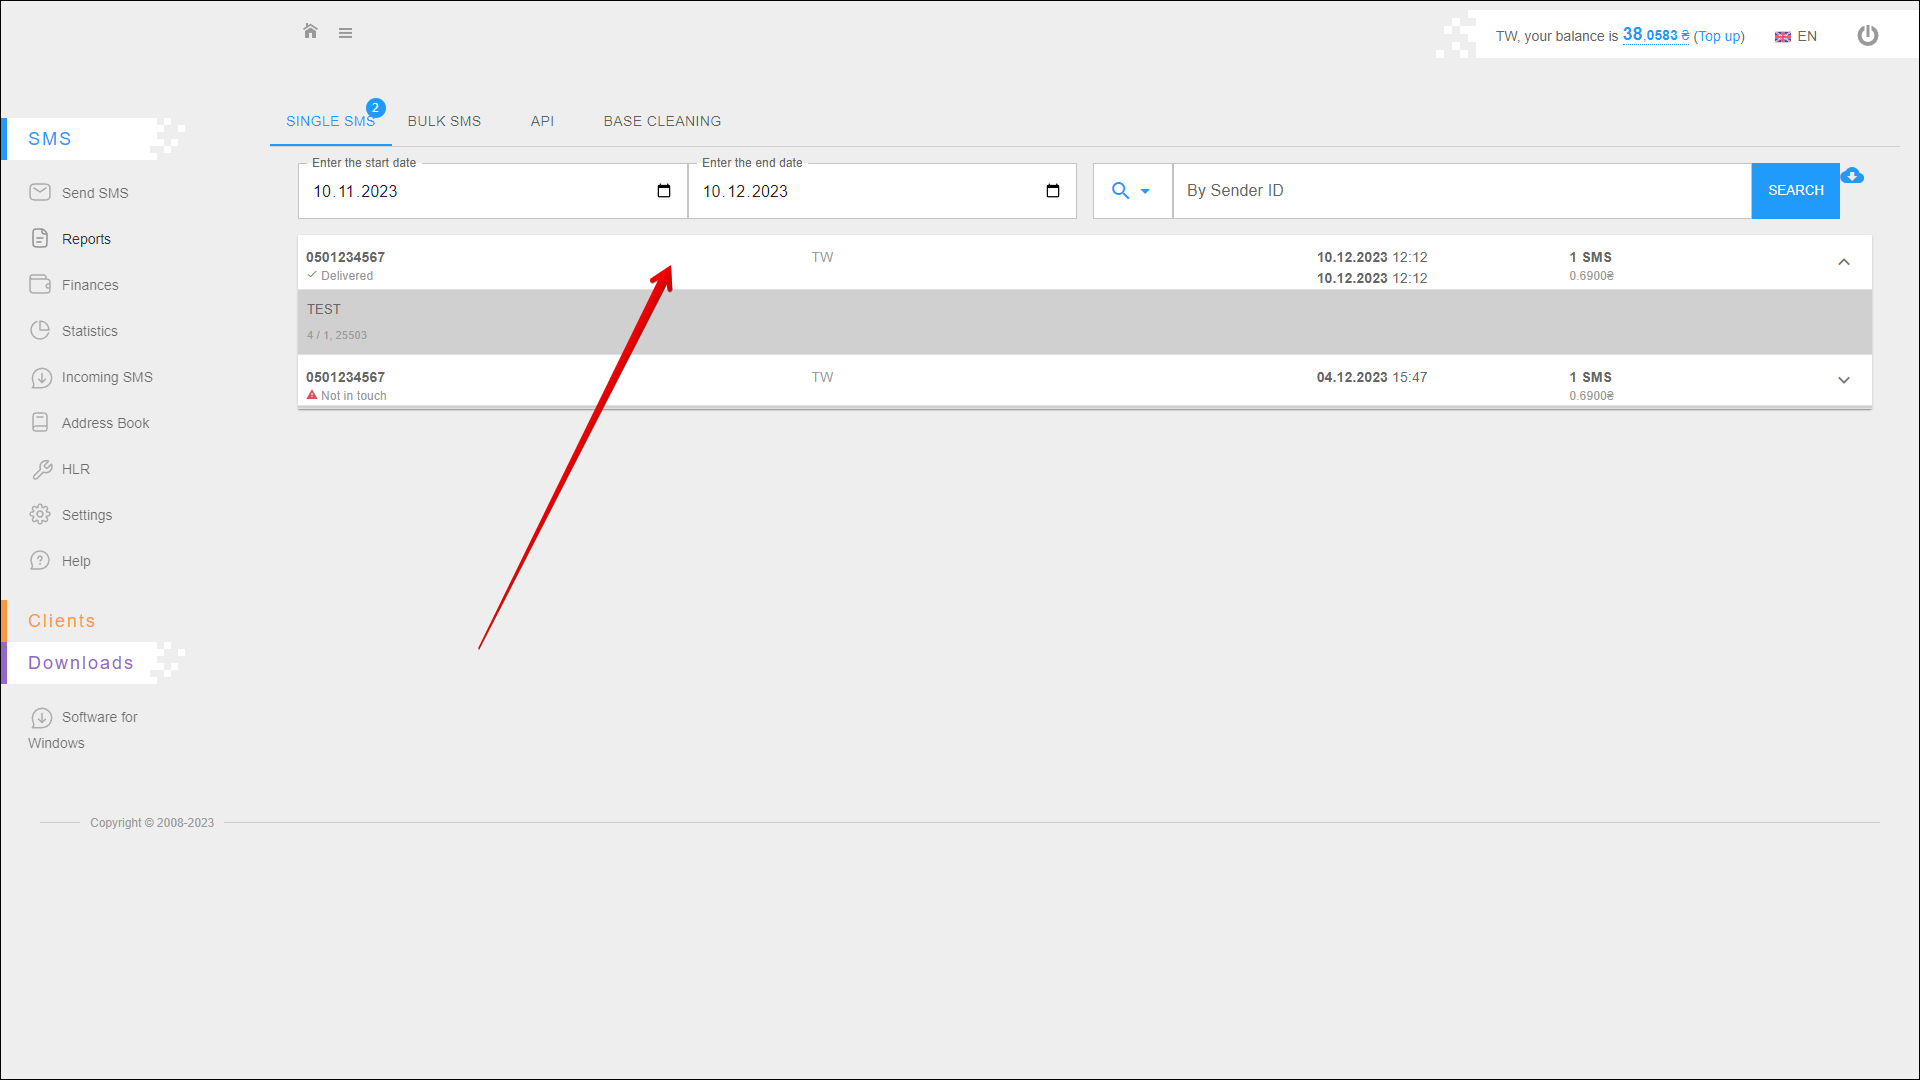Viewport: 1920px width, 1080px height.
Task: Click the power logout icon
Action: point(1867,36)
